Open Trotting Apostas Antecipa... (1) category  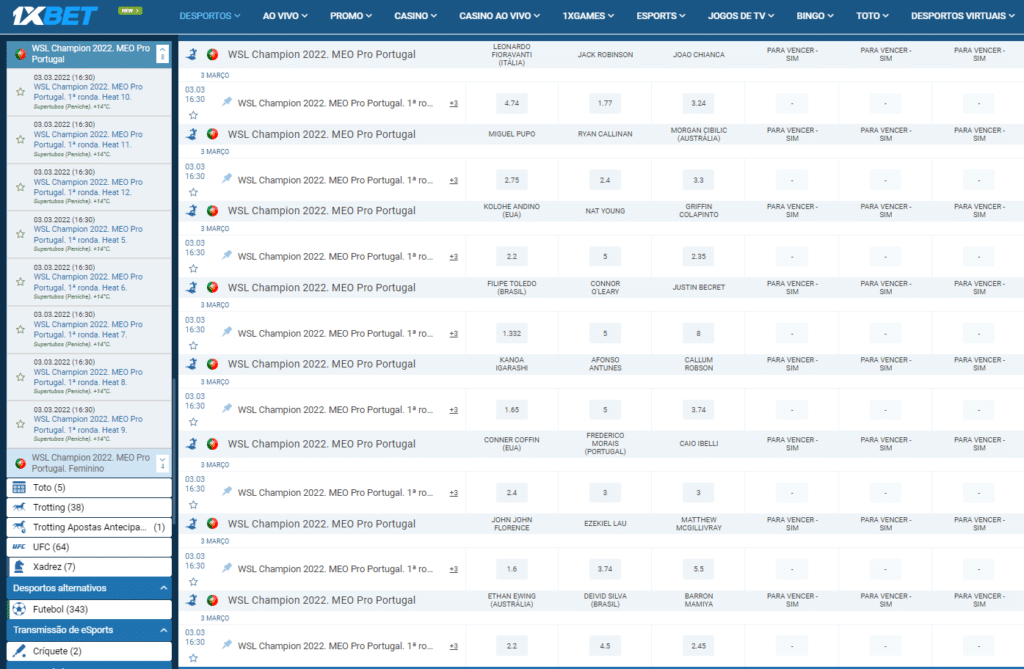(x=89, y=527)
